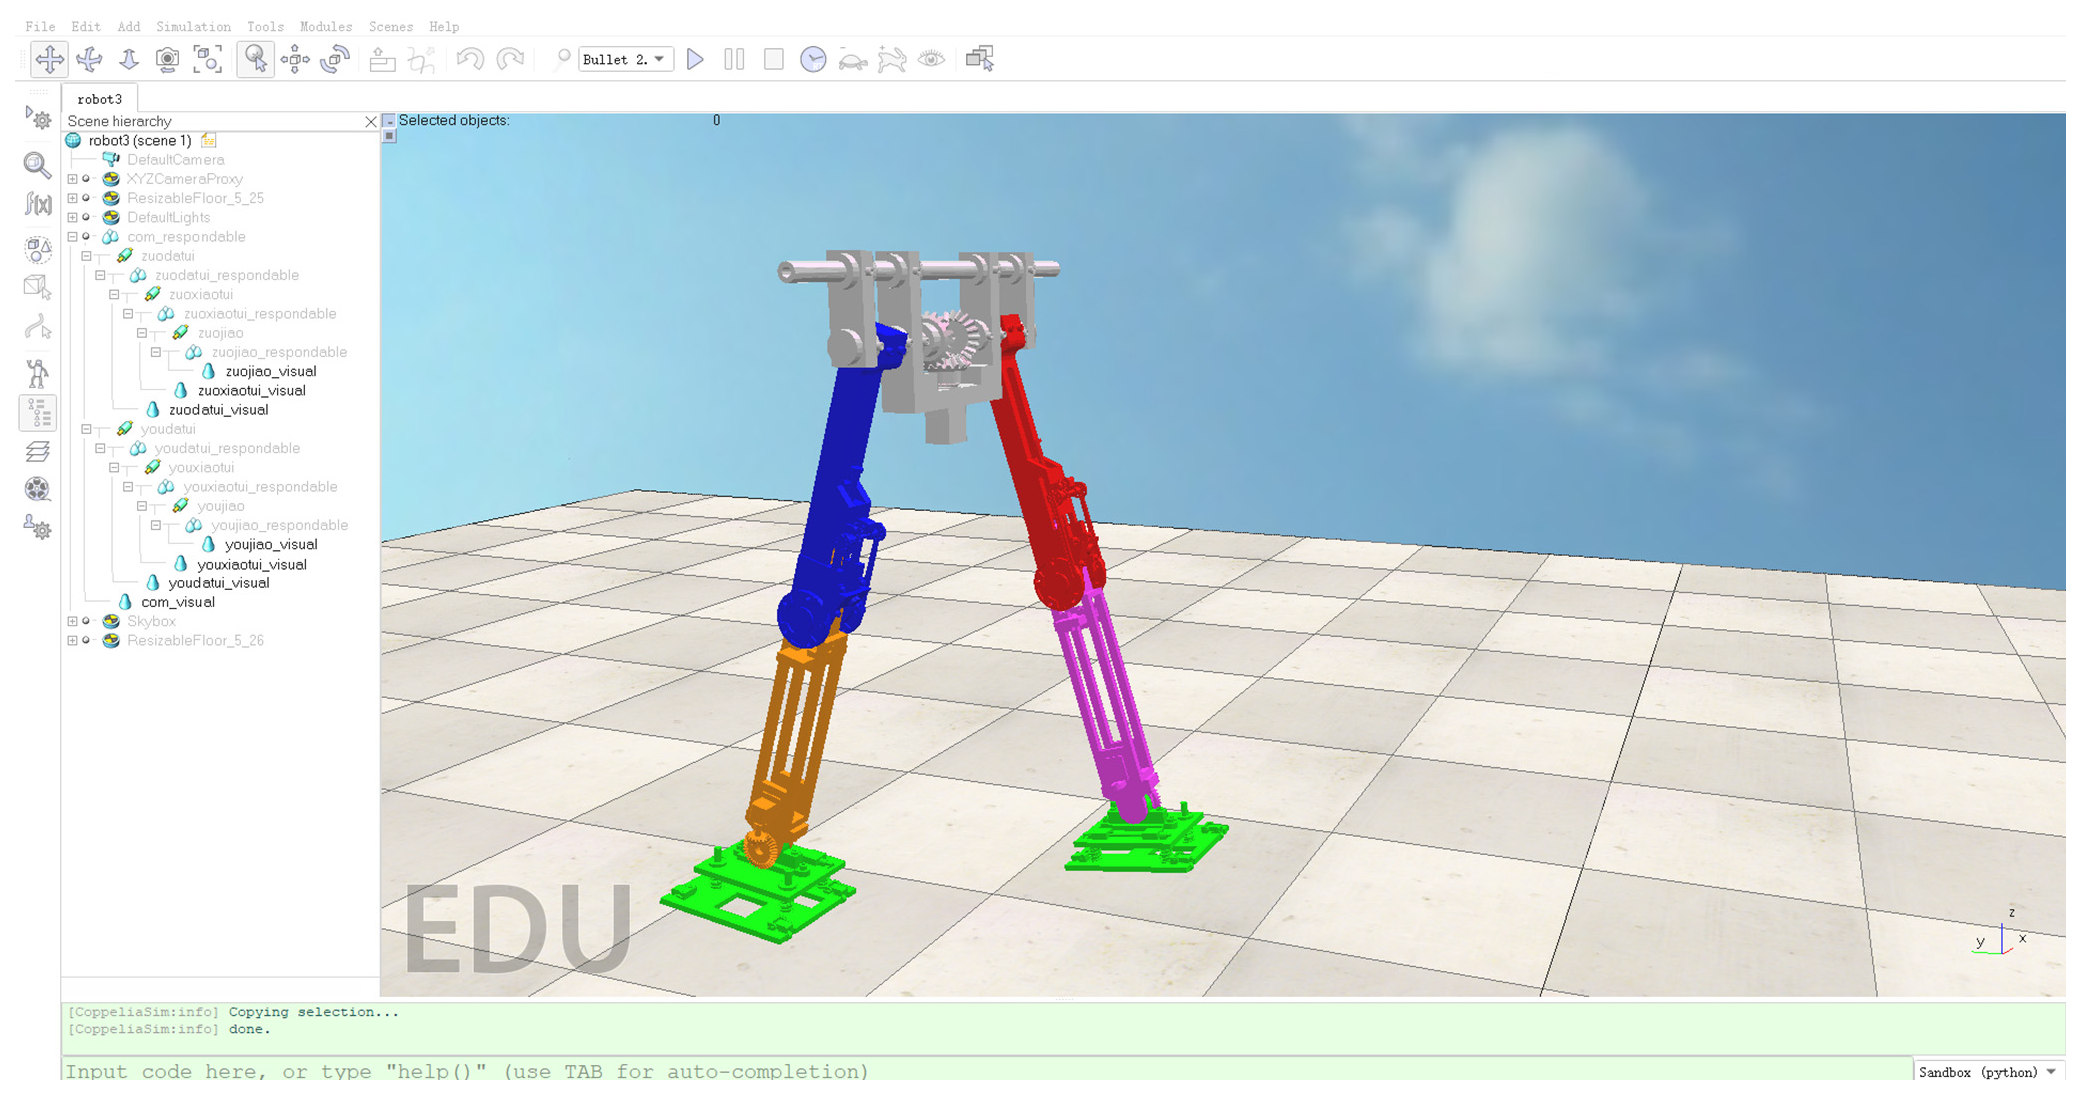Open the Modules menu

326,27
